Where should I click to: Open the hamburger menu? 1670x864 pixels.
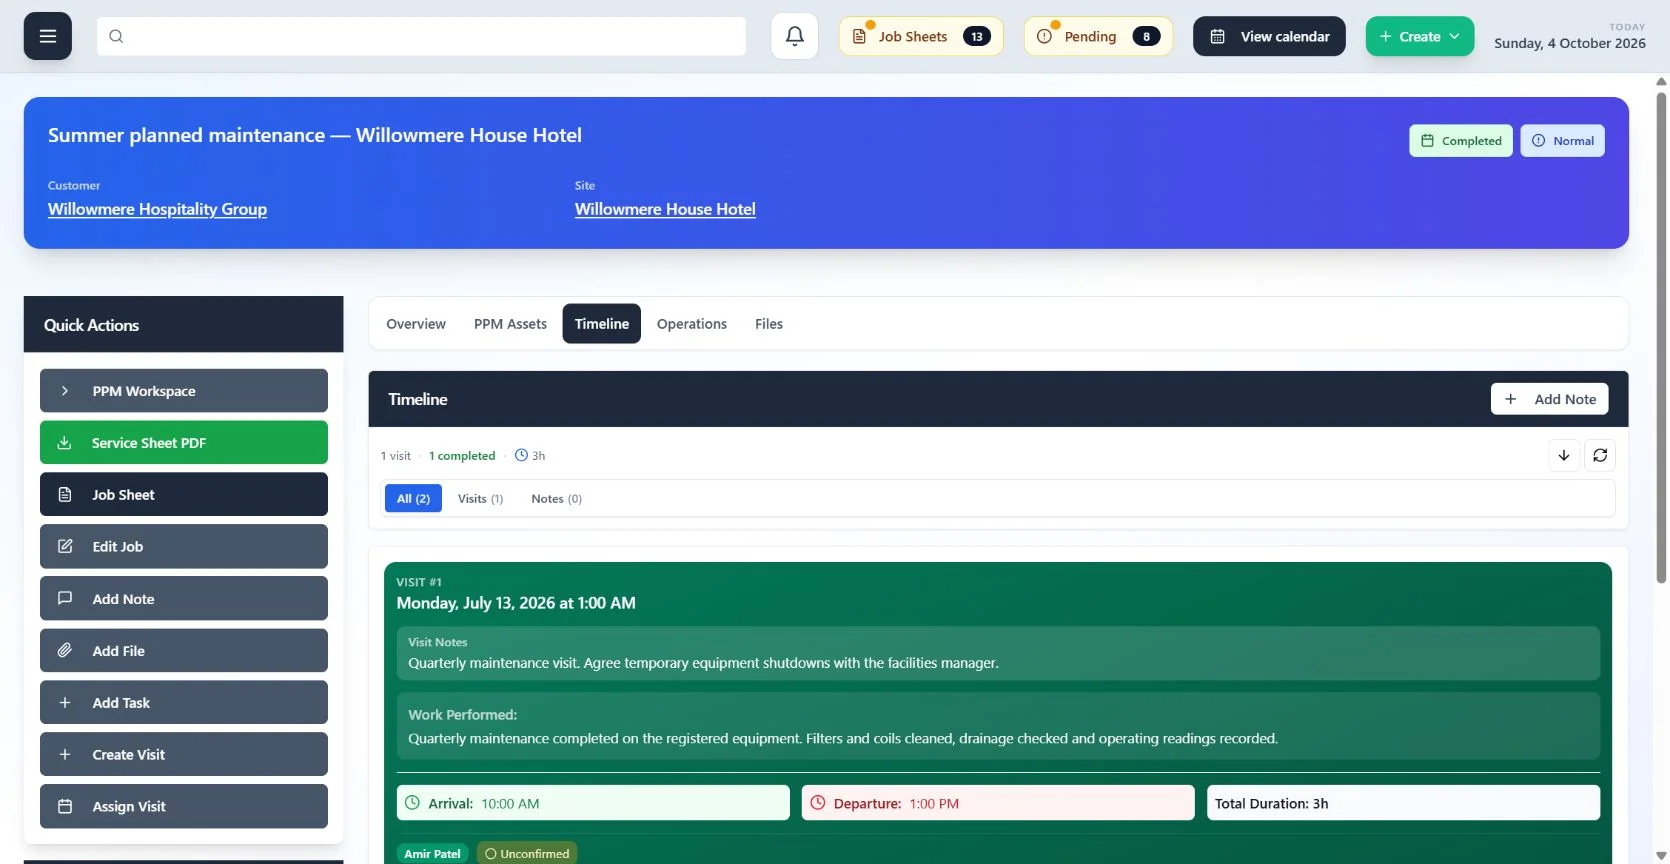click(48, 36)
